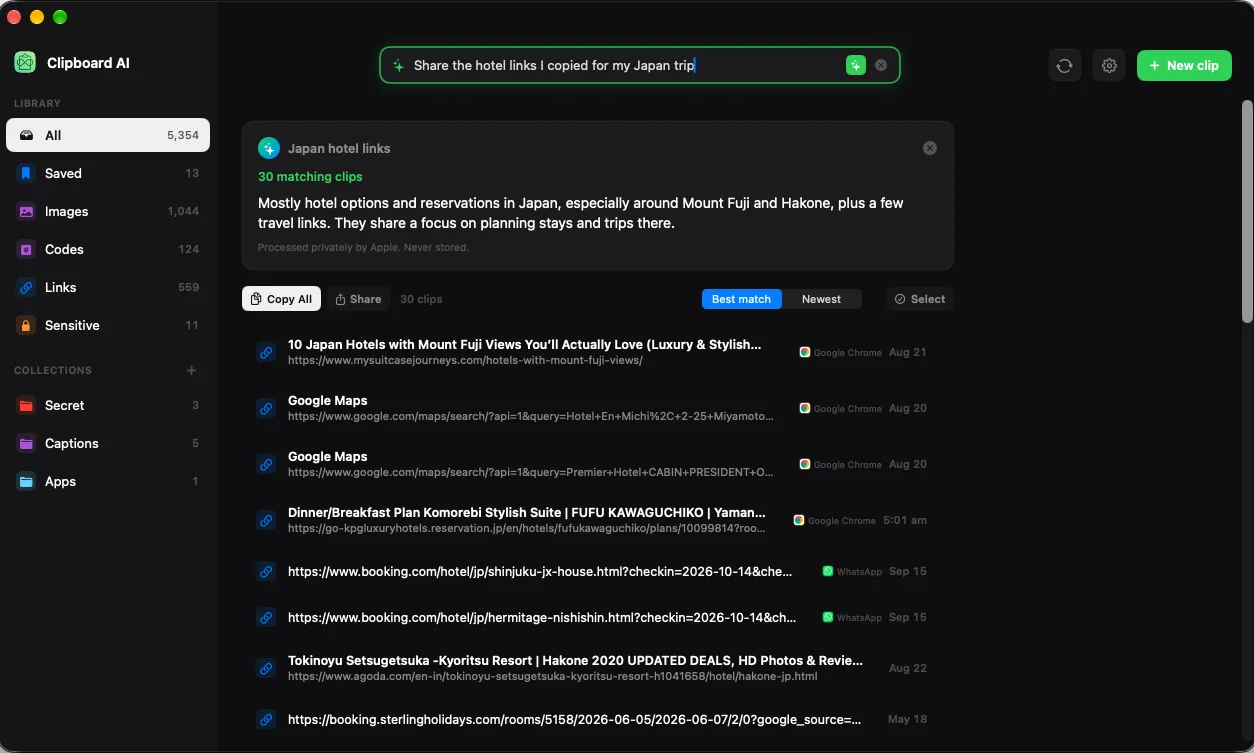Open the booking.sterlingholidays.com clip
Viewport: 1254px width, 753px height.
click(x=597, y=719)
